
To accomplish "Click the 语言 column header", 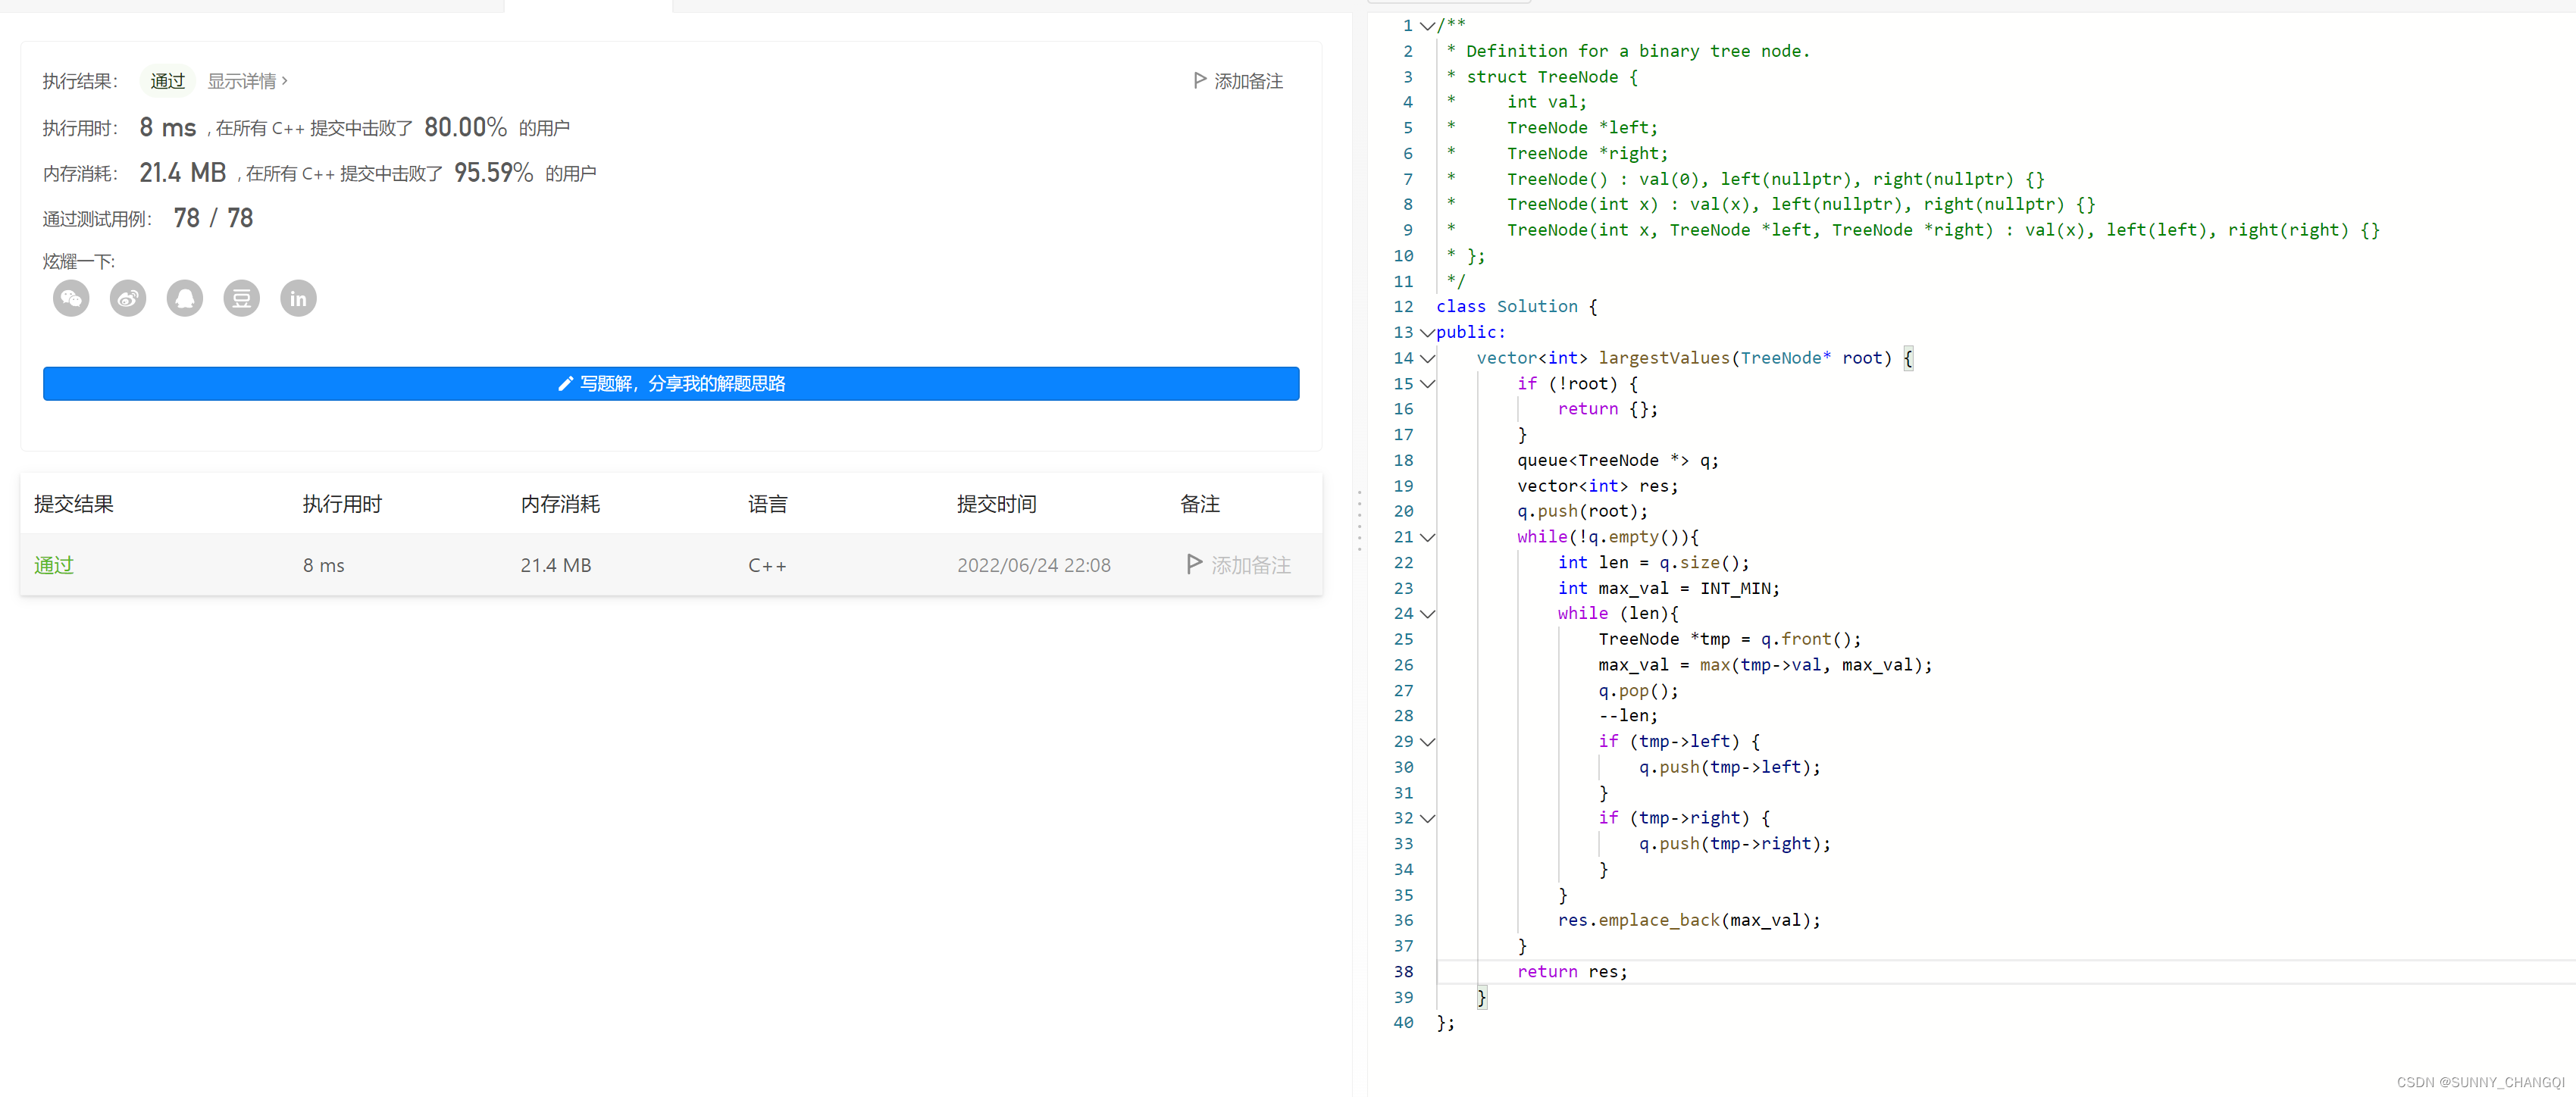I will pyautogui.click(x=768, y=504).
